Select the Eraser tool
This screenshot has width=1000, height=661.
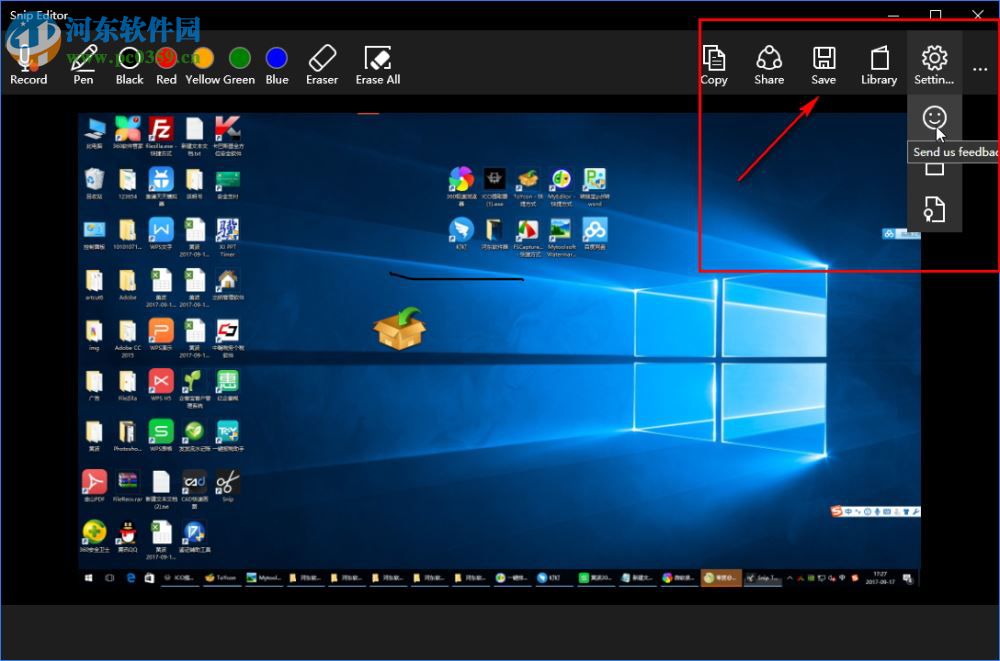point(322,64)
